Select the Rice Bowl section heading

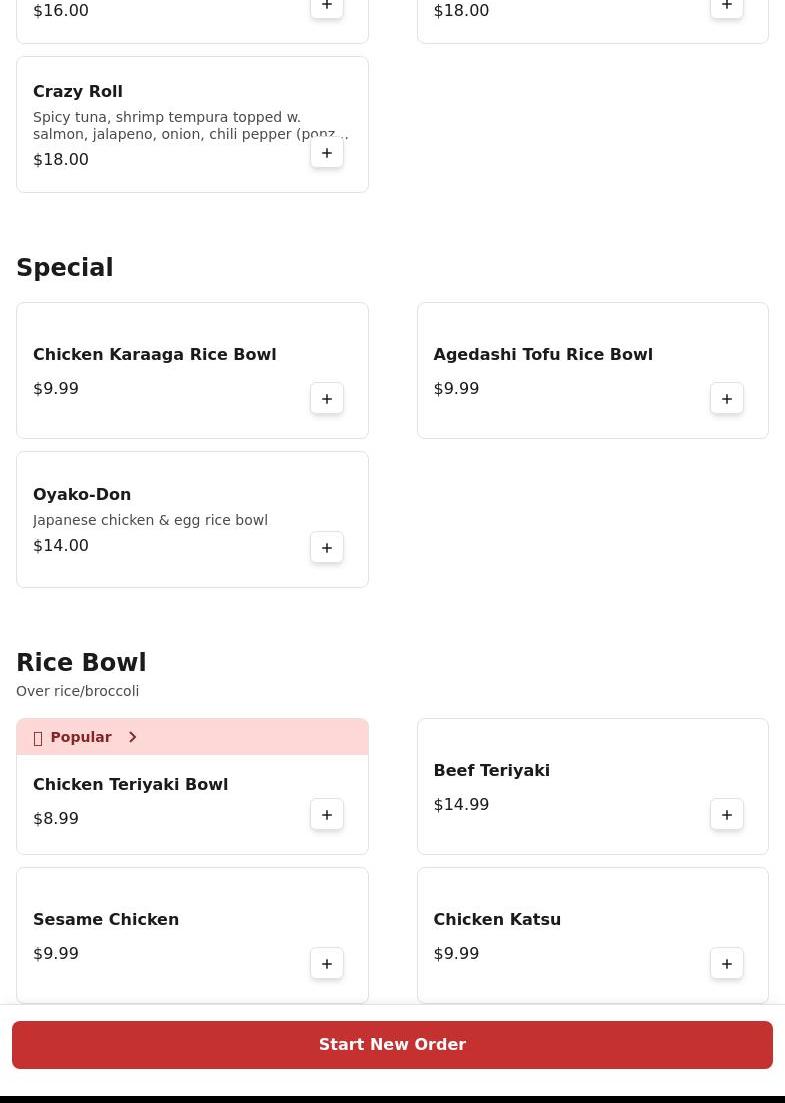[x=81, y=663]
